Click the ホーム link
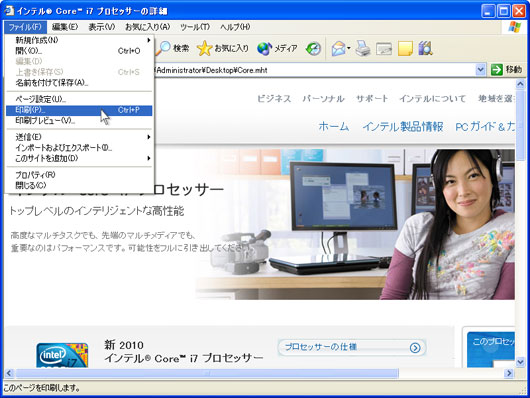 click(334, 127)
